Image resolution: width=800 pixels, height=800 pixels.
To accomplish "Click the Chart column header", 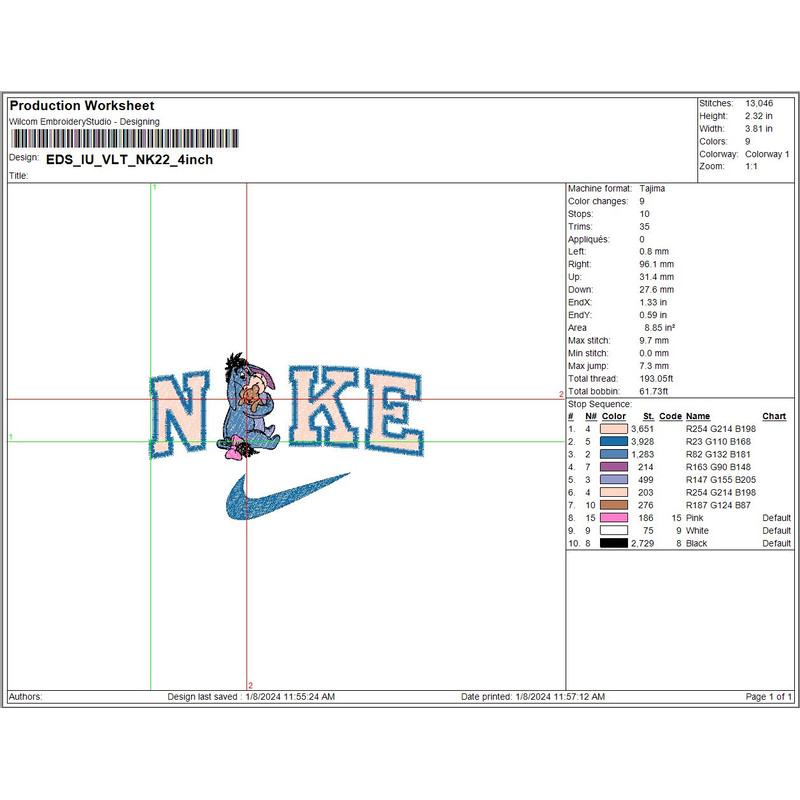I will pyautogui.click(x=774, y=416).
